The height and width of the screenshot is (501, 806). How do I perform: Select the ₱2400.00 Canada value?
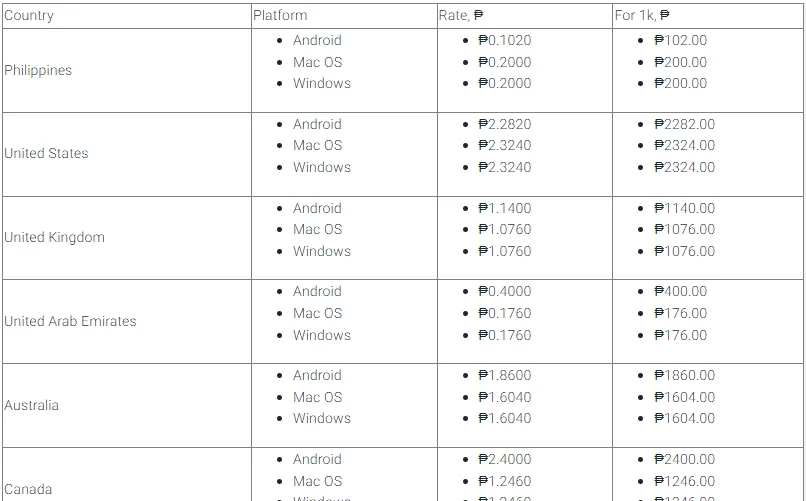tap(685, 459)
